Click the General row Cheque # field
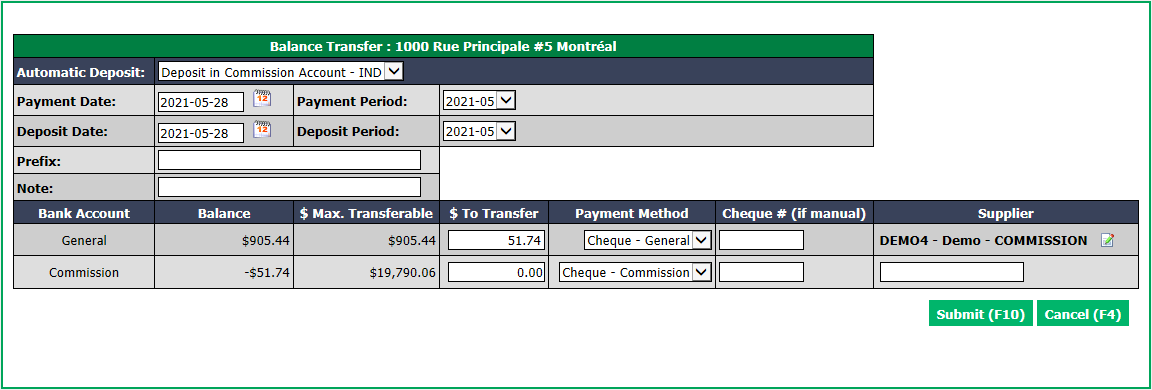The width and height of the screenshot is (1152, 390). [761, 240]
